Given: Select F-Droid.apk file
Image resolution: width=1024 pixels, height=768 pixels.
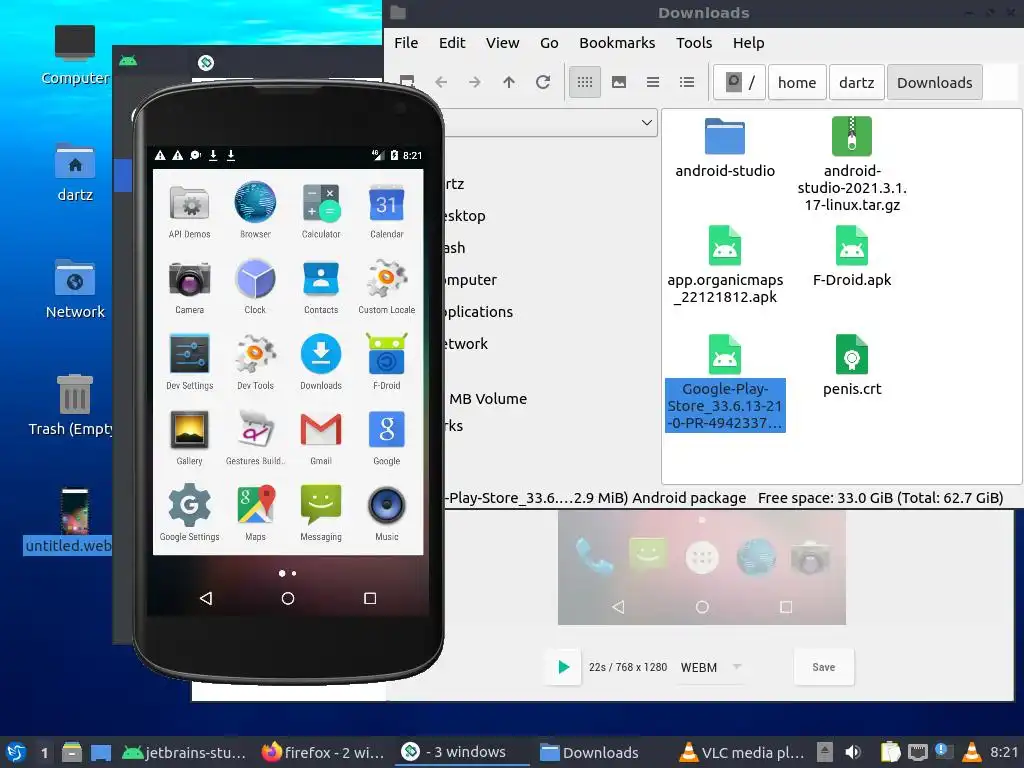Looking at the screenshot, I should click(x=852, y=256).
